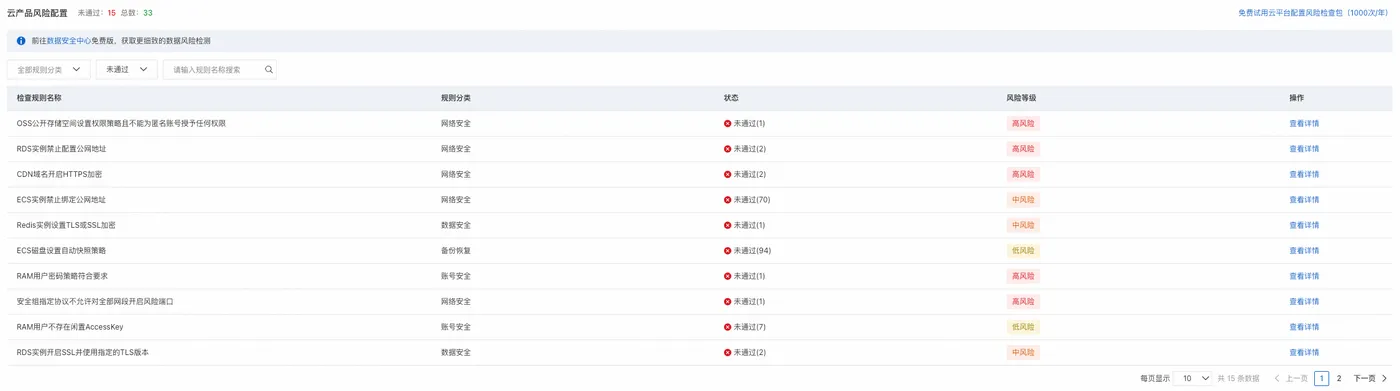Click the 云产品风险配置 page title
This screenshot has height=391, width=1400.
pyautogui.click(x=37, y=13)
